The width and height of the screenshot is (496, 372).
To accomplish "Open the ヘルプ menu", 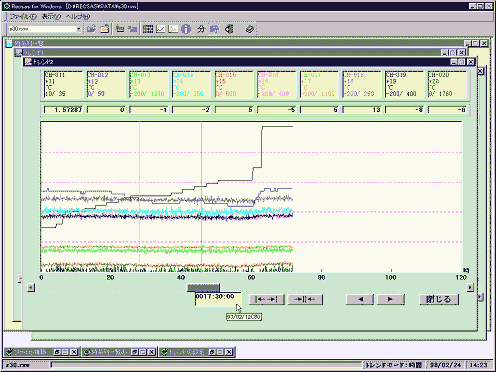I will click(x=78, y=16).
